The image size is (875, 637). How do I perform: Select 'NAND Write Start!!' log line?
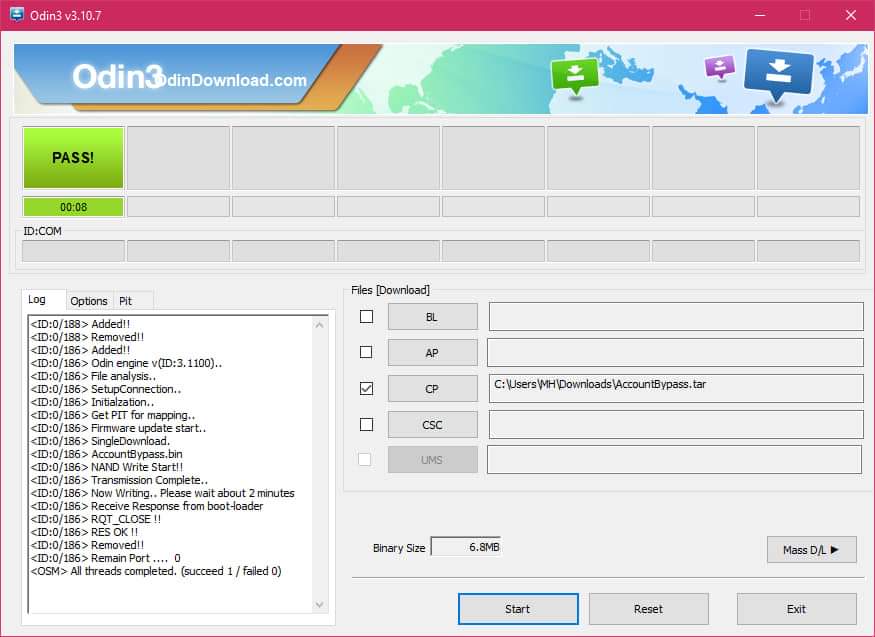coord(107,467)
